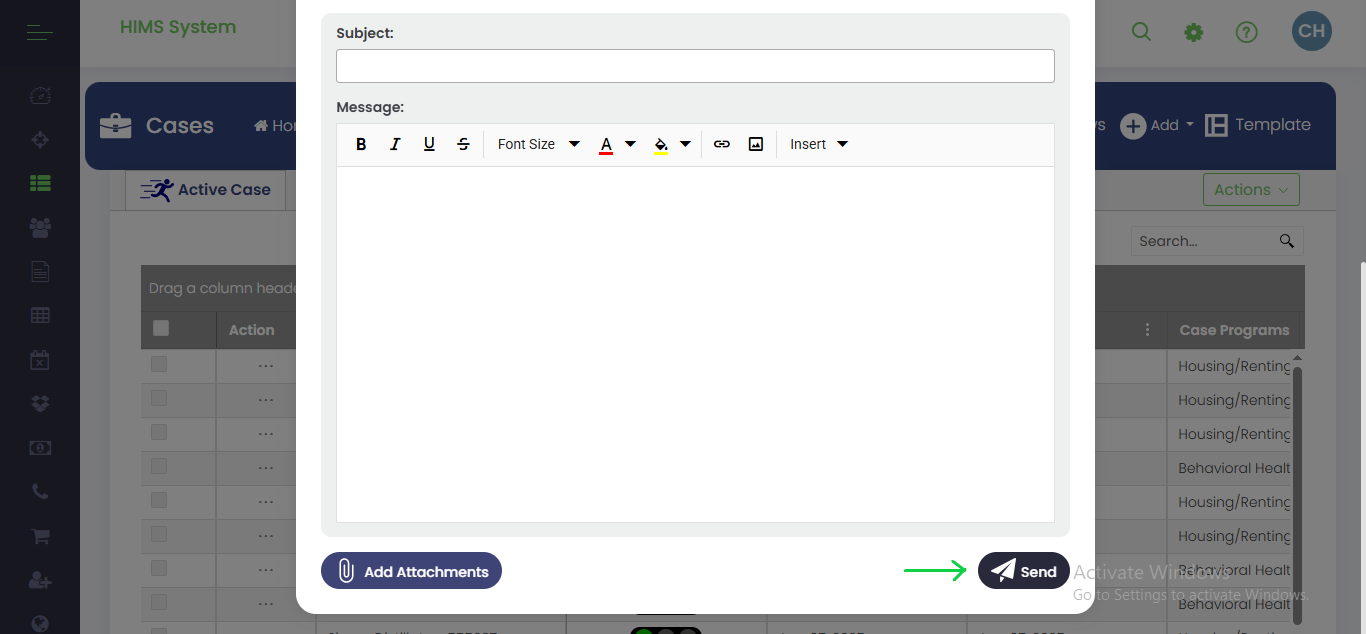
Task: Expand the Insert dropdown in editor
Action: point(819,144)
